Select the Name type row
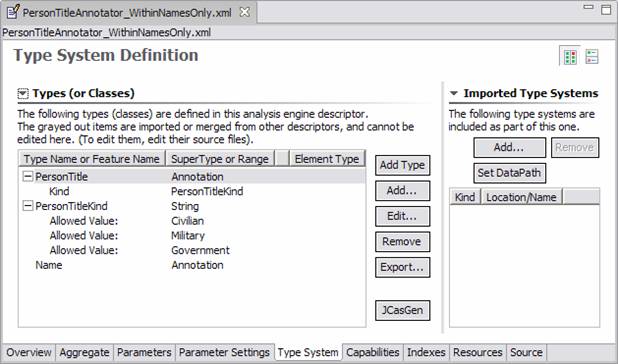The image size is (618, 364). click(x=192, y=265)
